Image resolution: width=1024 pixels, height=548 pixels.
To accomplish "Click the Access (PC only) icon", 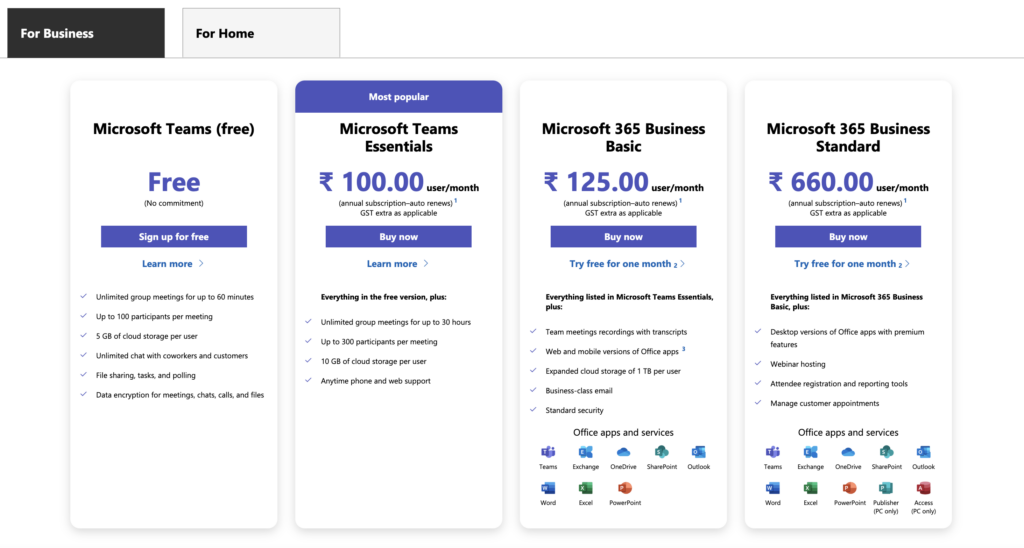I will pos(923,488).
